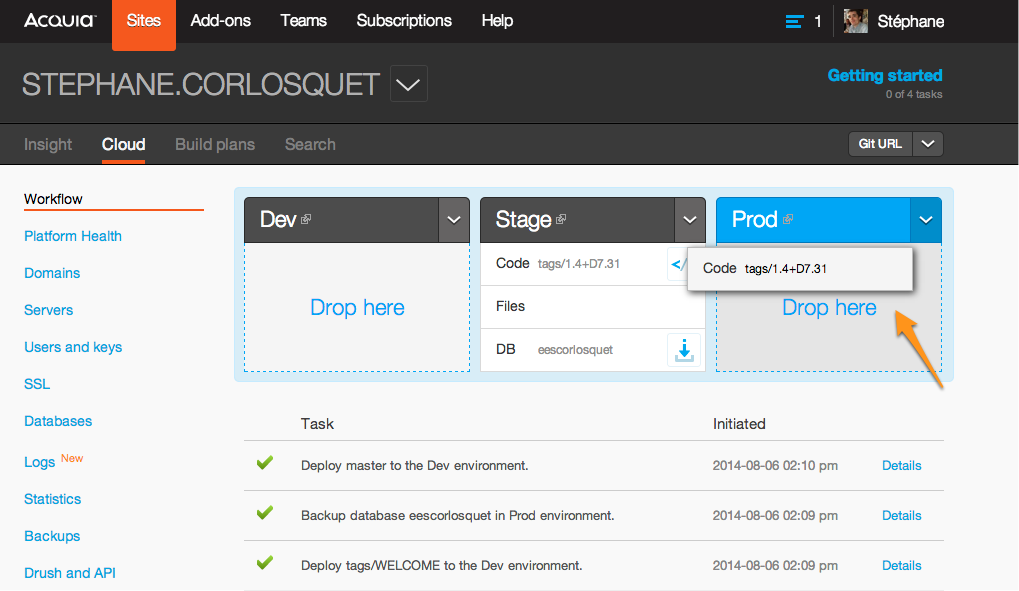The image size is (1019, 591).
Task: Click Stéphane's profile avatar
Action: pos(855,21)
